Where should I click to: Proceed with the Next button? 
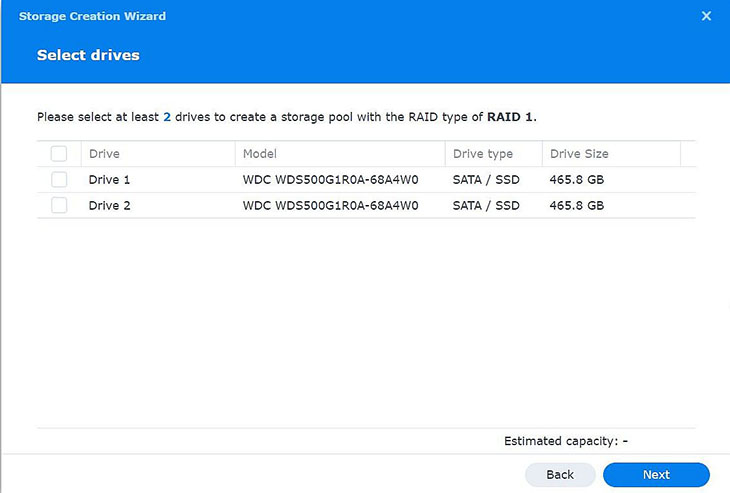pos(656,474)
